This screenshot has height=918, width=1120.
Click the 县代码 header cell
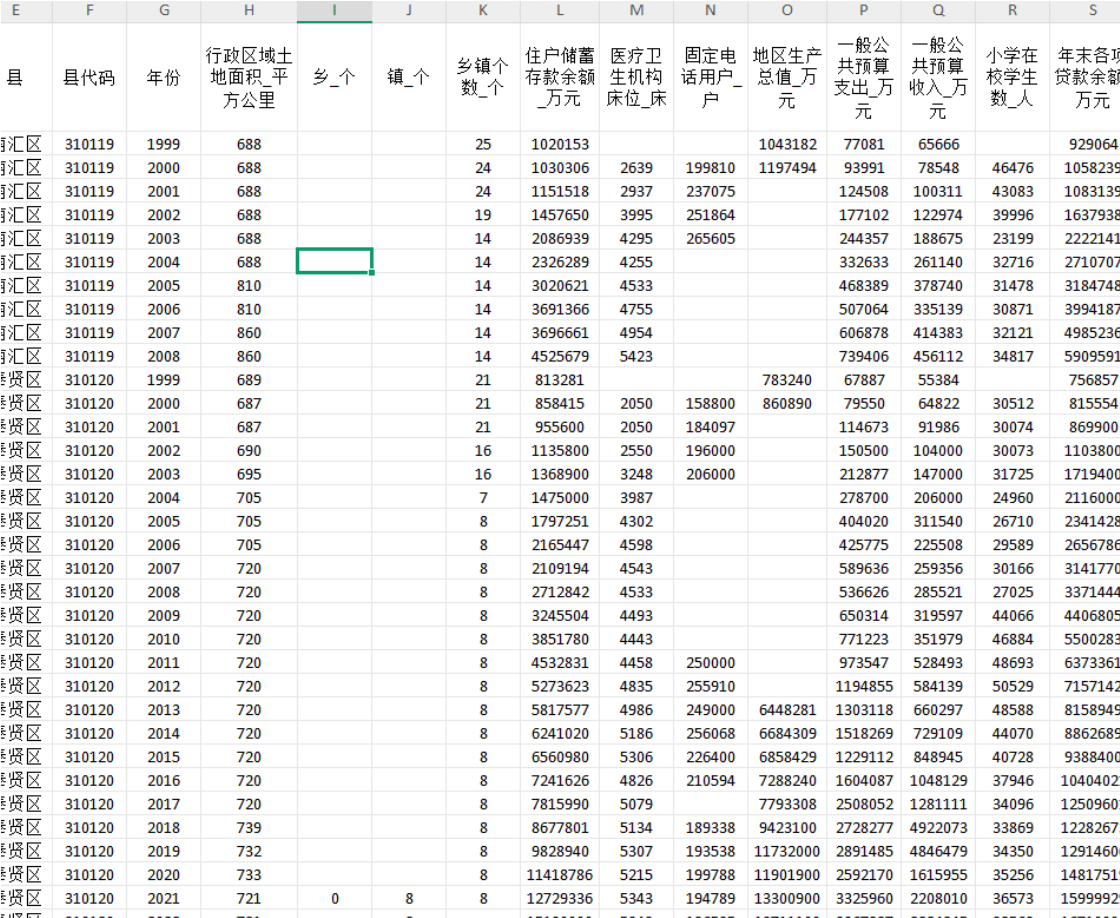tap(89, 77)
